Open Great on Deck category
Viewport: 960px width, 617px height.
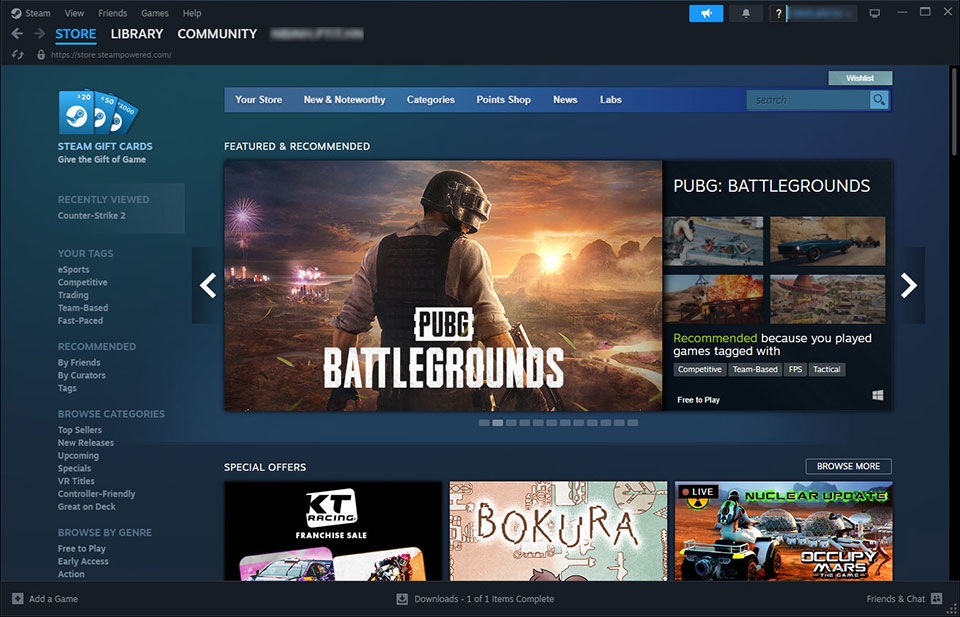[x=86, y=506]
